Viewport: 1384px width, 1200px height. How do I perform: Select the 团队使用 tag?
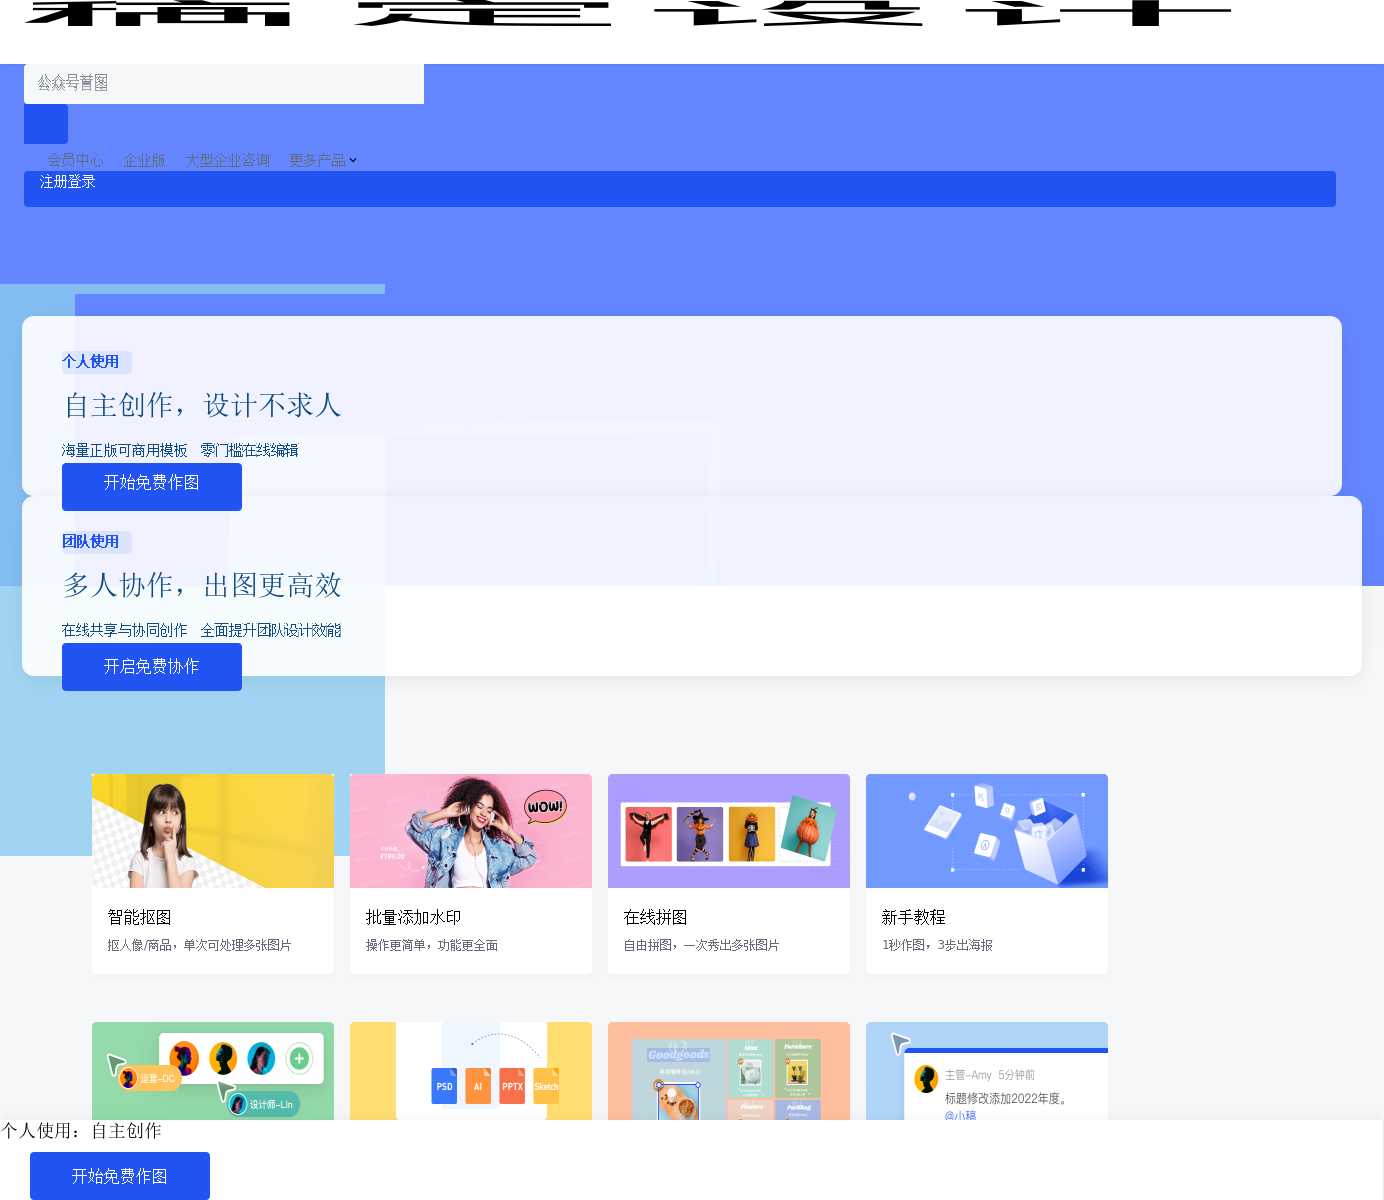pyautogui.click(x=96, y=542)
